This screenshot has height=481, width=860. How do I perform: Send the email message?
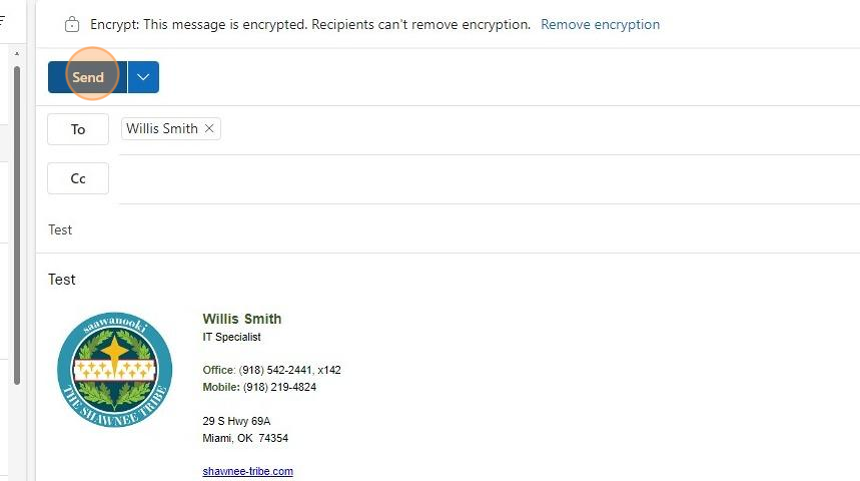(x=87, y=77)
